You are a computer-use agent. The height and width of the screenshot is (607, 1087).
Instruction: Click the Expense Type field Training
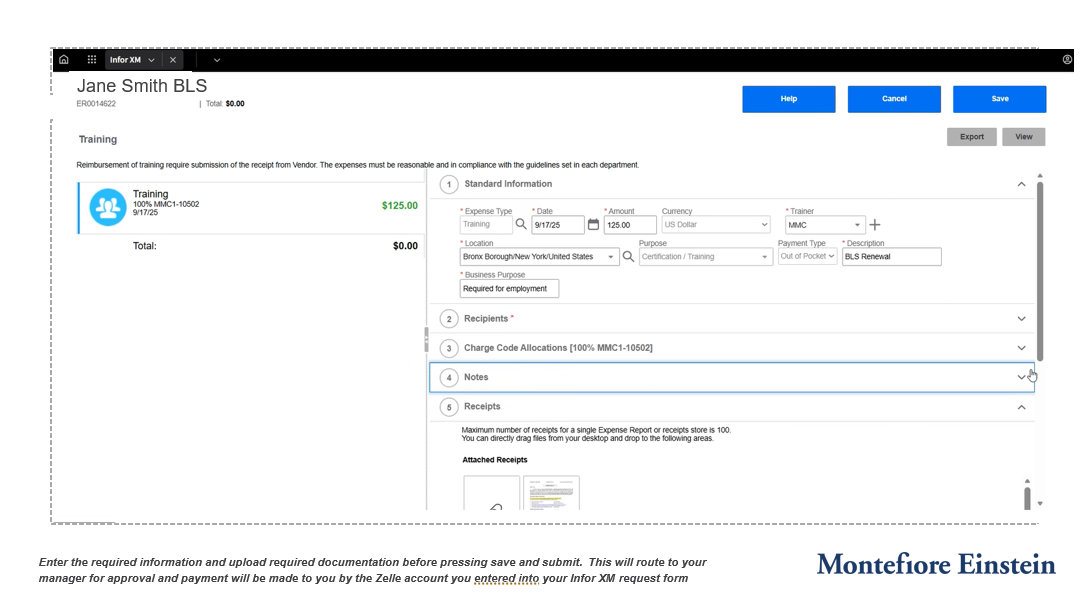tap(486, 225)
